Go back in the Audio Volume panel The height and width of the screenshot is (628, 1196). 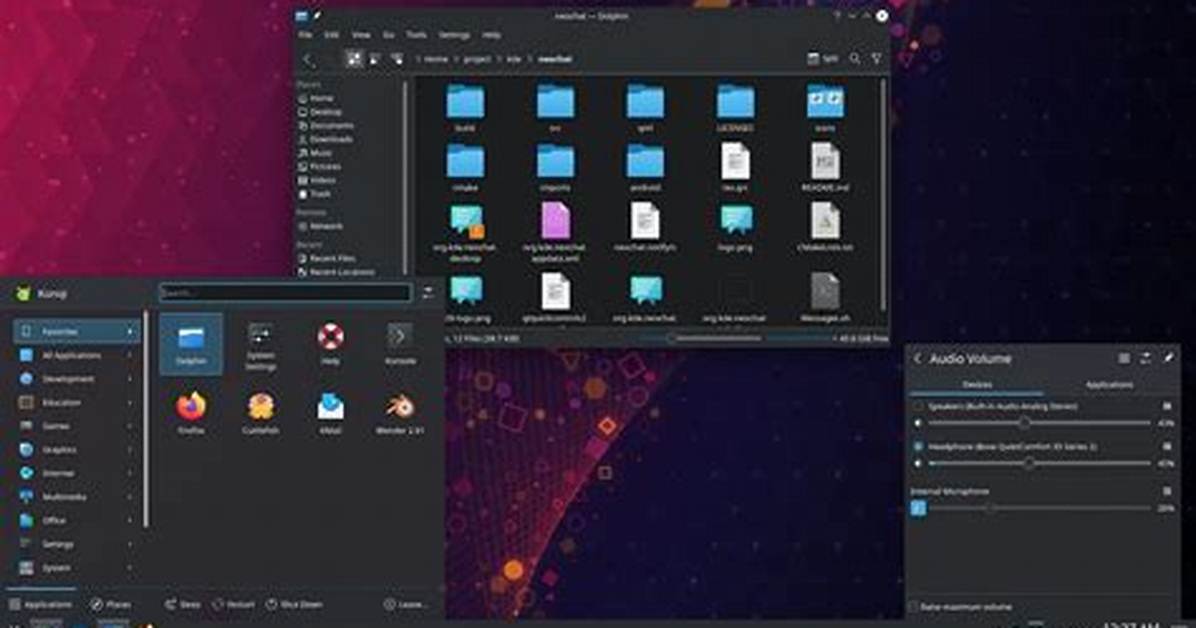pyautogui.click(x=918, y=359)
